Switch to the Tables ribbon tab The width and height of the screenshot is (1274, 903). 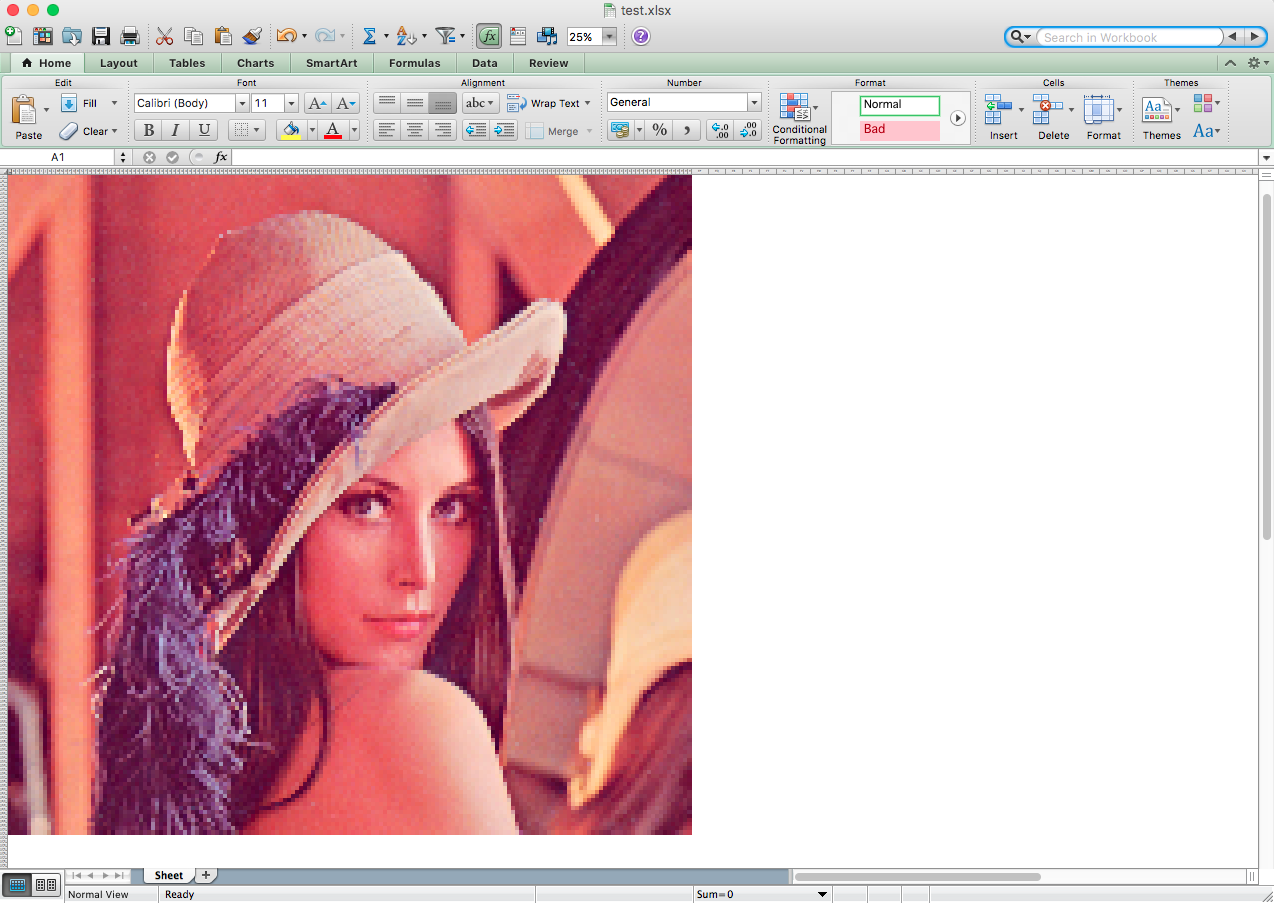tap(187, 63)
